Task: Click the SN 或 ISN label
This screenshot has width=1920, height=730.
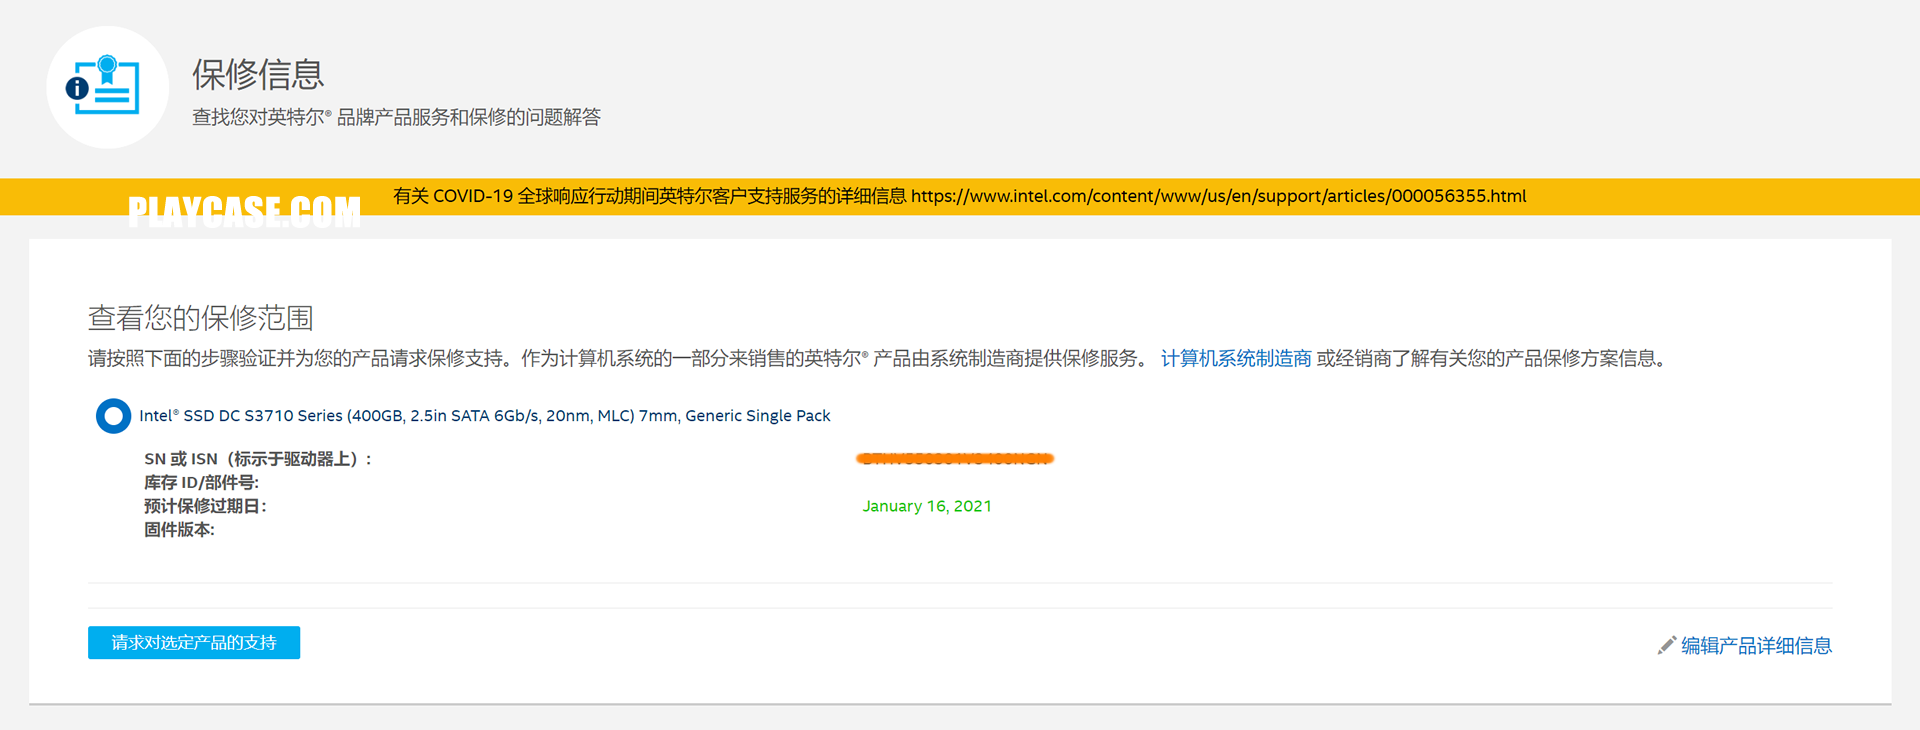Action: pos(258,459)
